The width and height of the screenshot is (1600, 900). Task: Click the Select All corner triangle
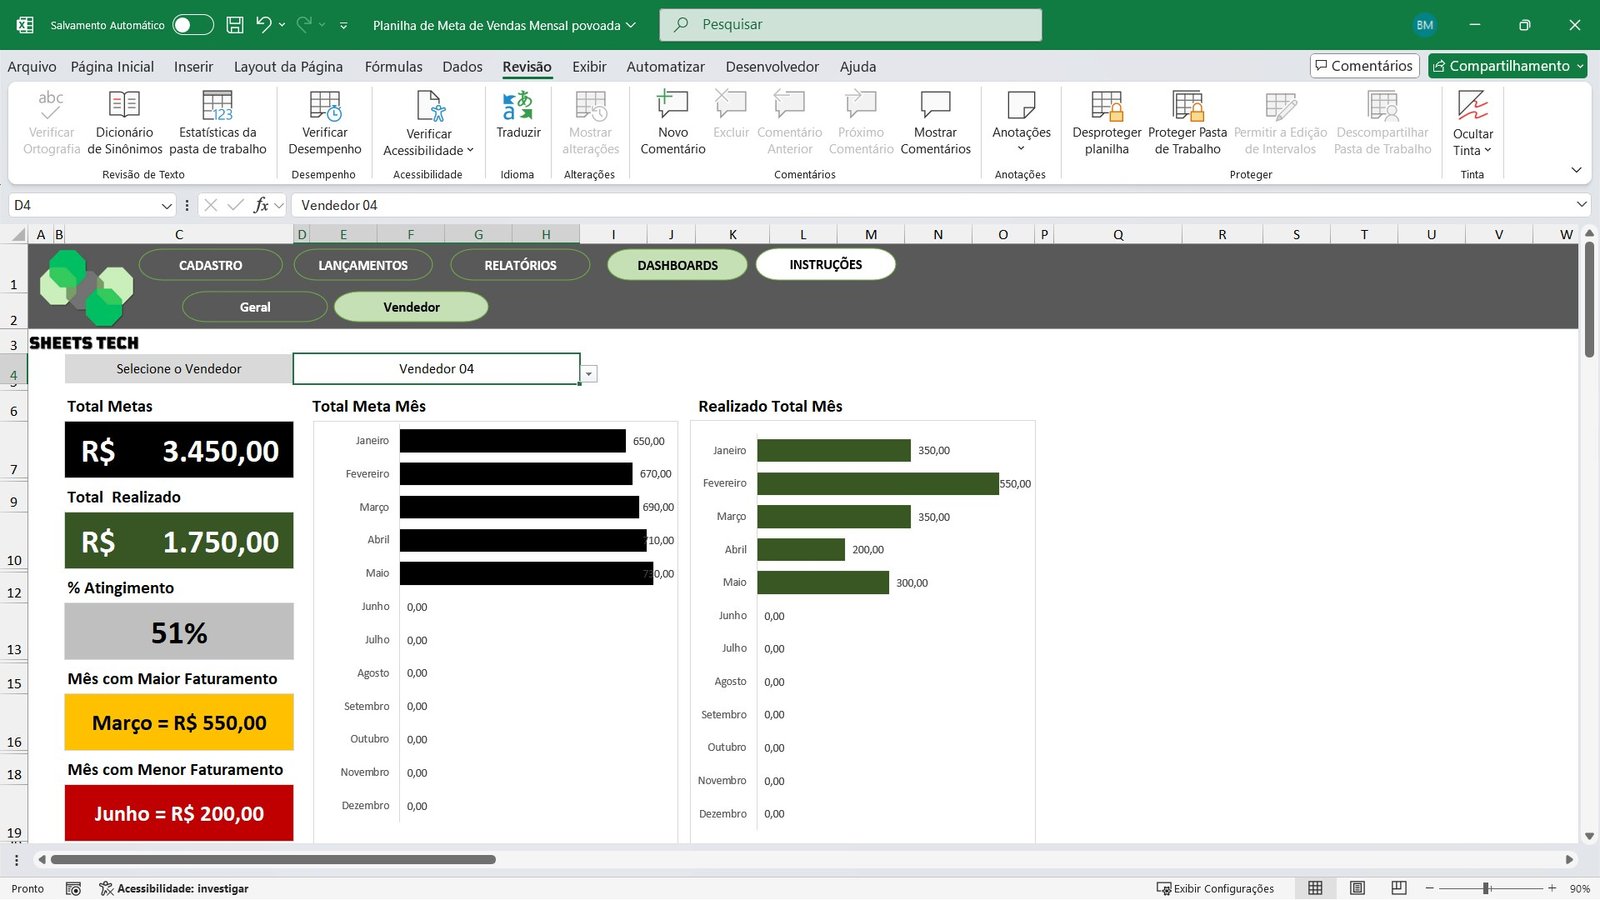pyautogui.click(x=18, y=235)
